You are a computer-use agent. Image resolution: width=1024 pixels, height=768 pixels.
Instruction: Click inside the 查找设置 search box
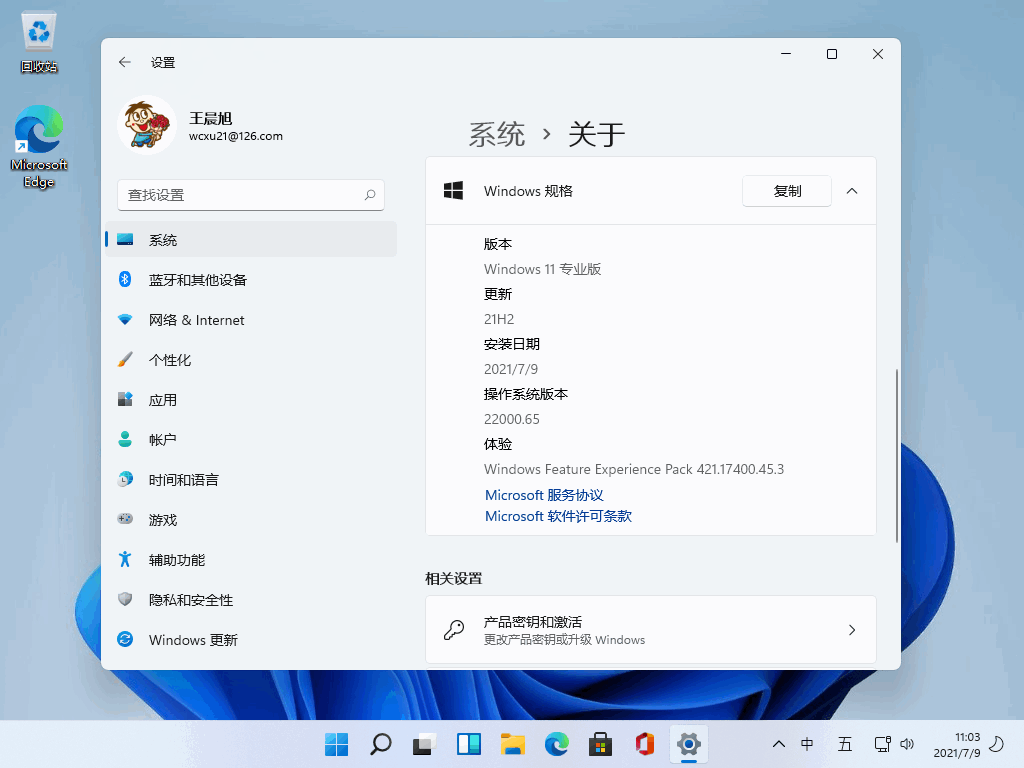click(x=250, y=194)
